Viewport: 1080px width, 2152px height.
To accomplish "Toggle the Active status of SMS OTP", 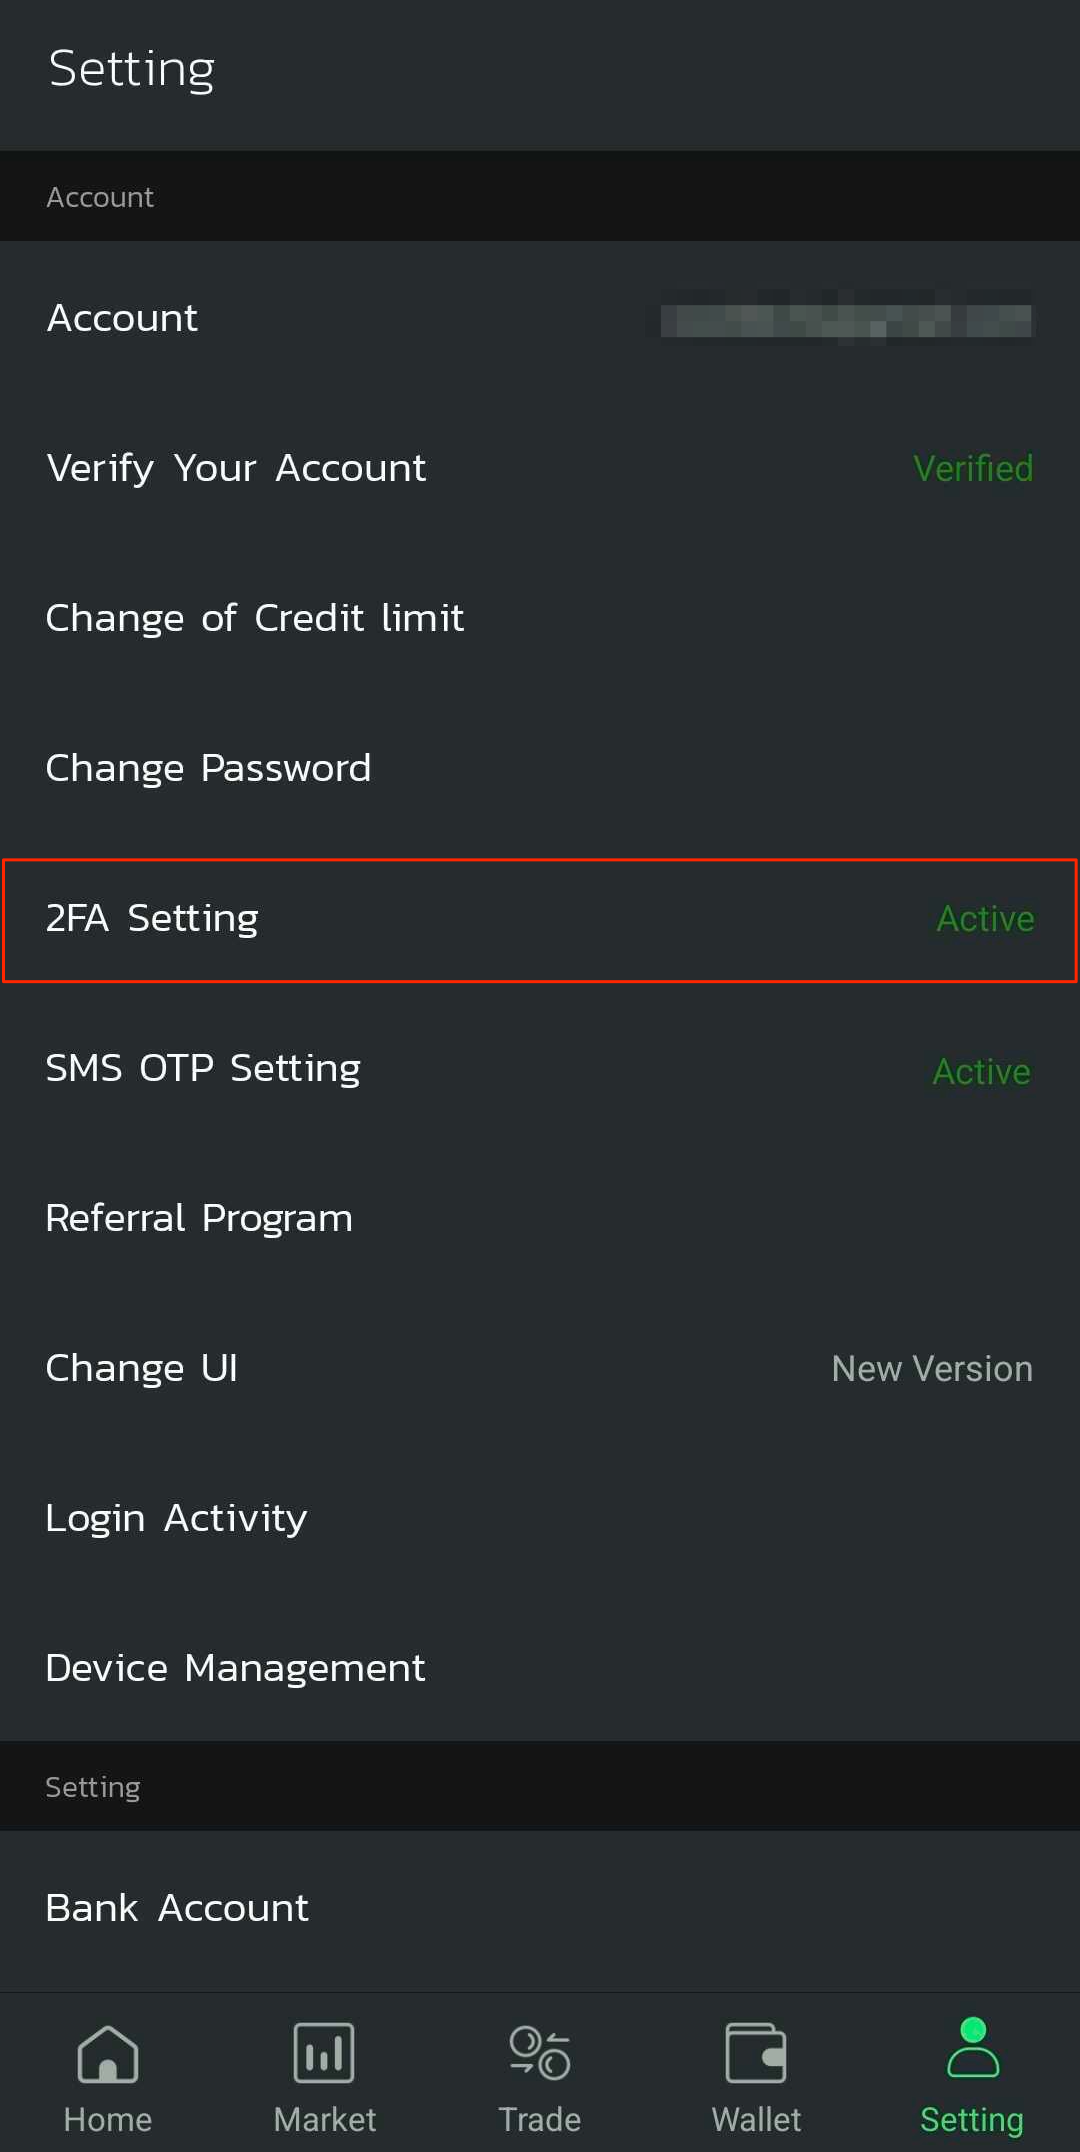I will [981, 1070].
